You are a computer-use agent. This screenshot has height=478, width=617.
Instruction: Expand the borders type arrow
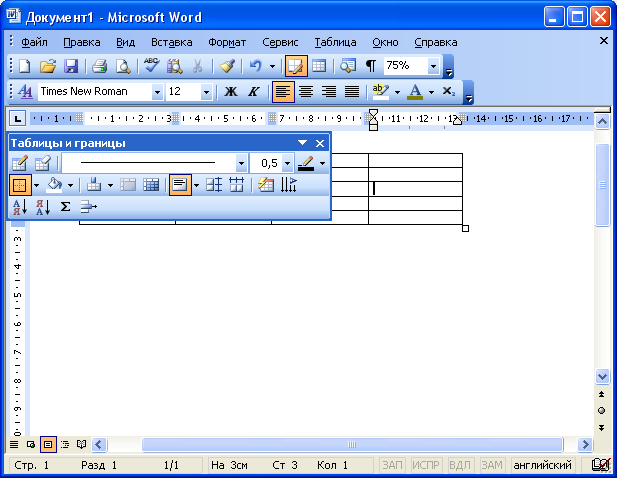pos(36,185)
